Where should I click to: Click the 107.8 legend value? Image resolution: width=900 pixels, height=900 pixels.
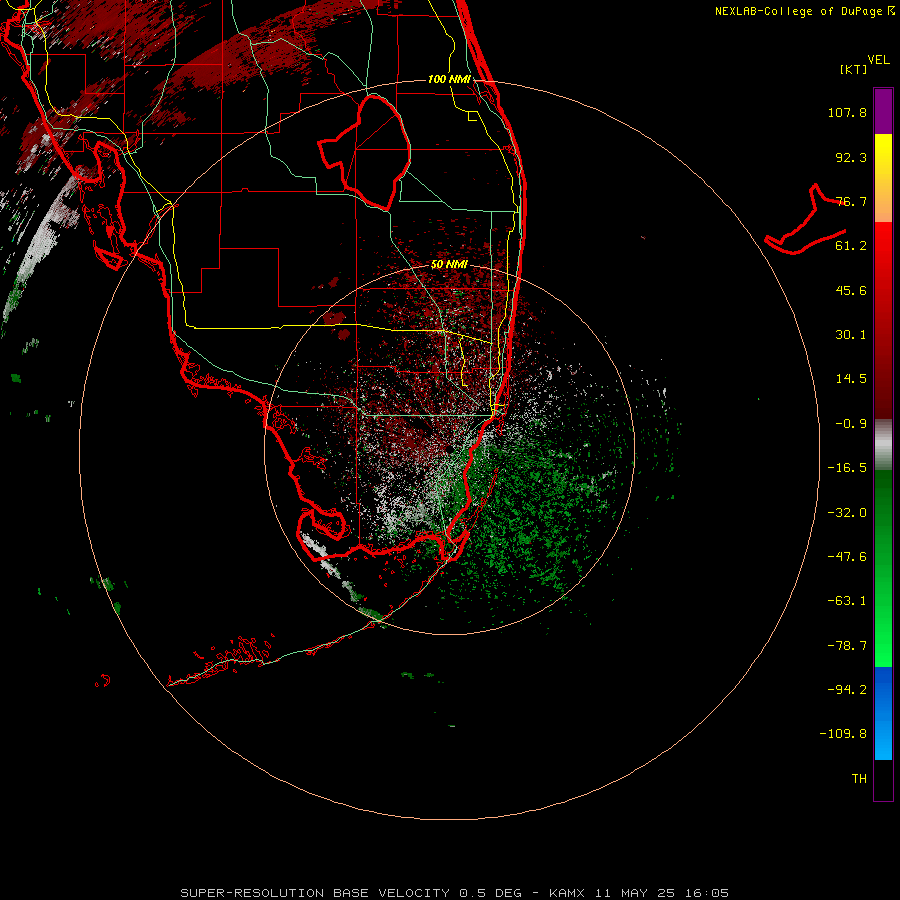847,112
